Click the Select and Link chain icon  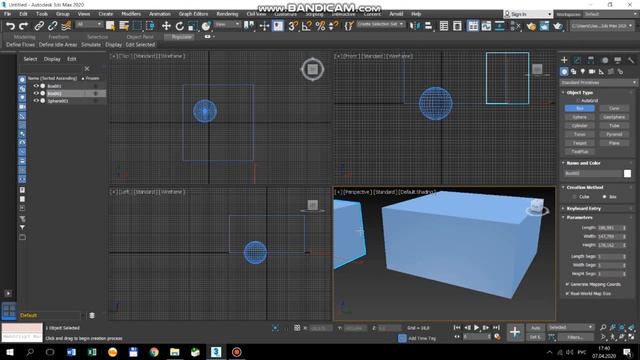[x=39, y=26]
